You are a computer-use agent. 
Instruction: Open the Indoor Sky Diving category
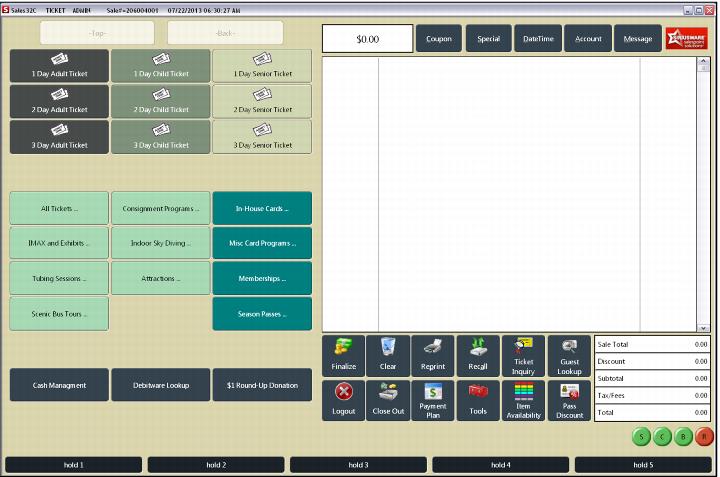coord(161,243)
